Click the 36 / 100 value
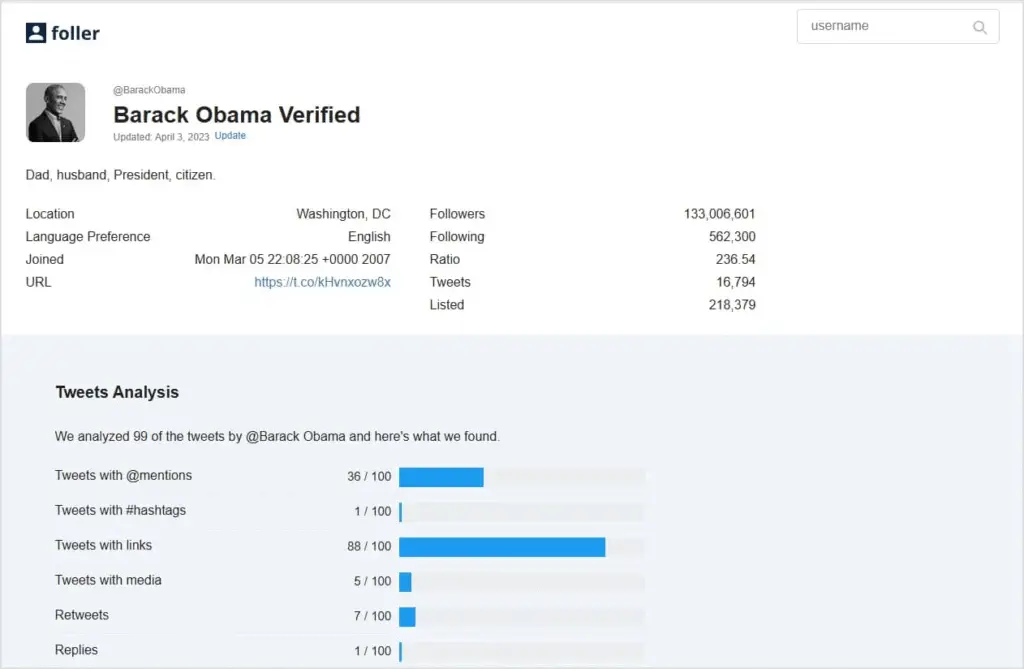The image size is (1024, 669). pos(369,477)
